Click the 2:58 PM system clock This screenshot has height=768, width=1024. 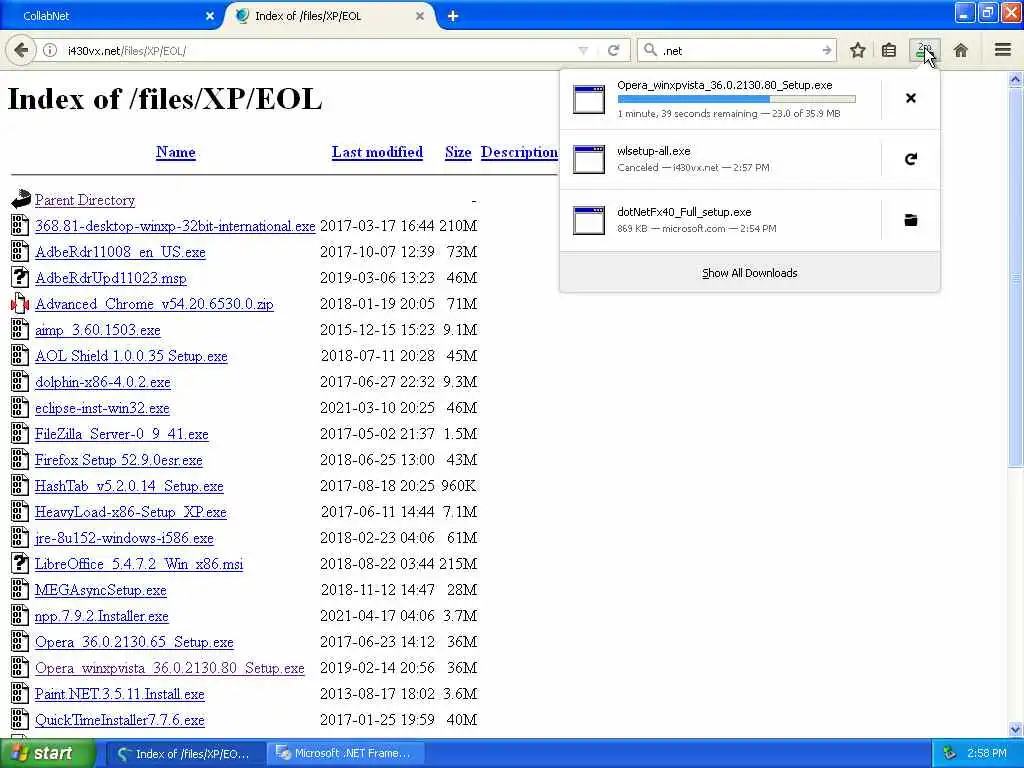click(x=986, y=753)
